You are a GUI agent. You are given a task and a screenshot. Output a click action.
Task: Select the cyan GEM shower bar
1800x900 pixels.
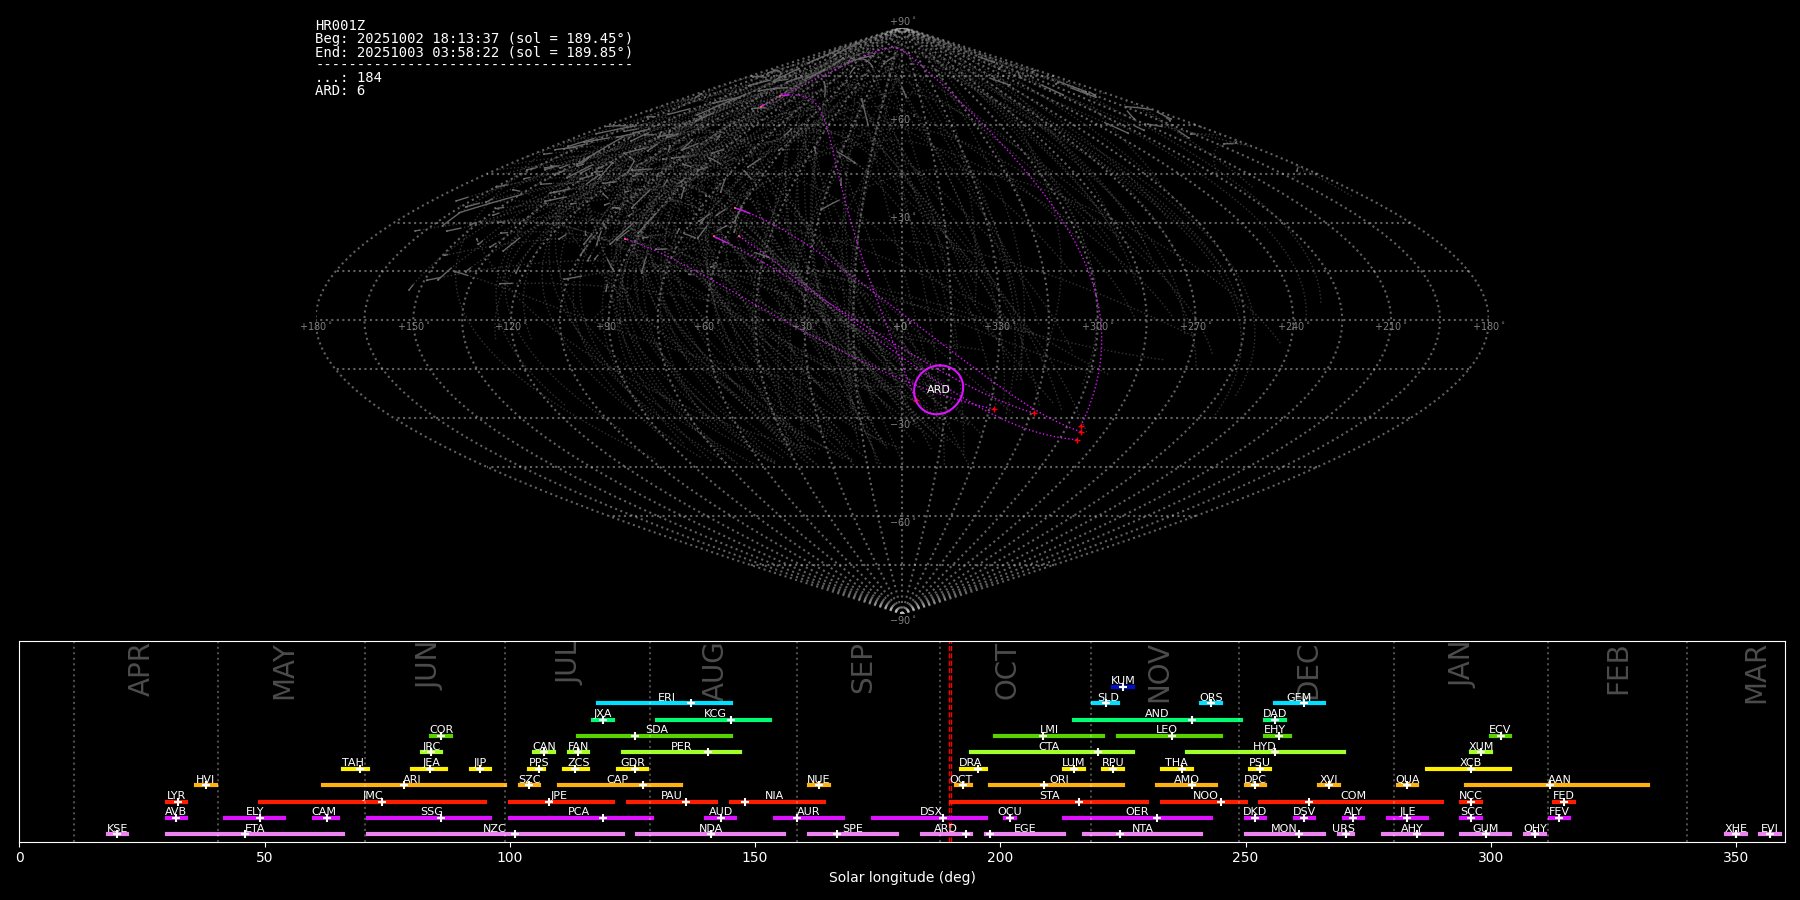(1298, 703)
